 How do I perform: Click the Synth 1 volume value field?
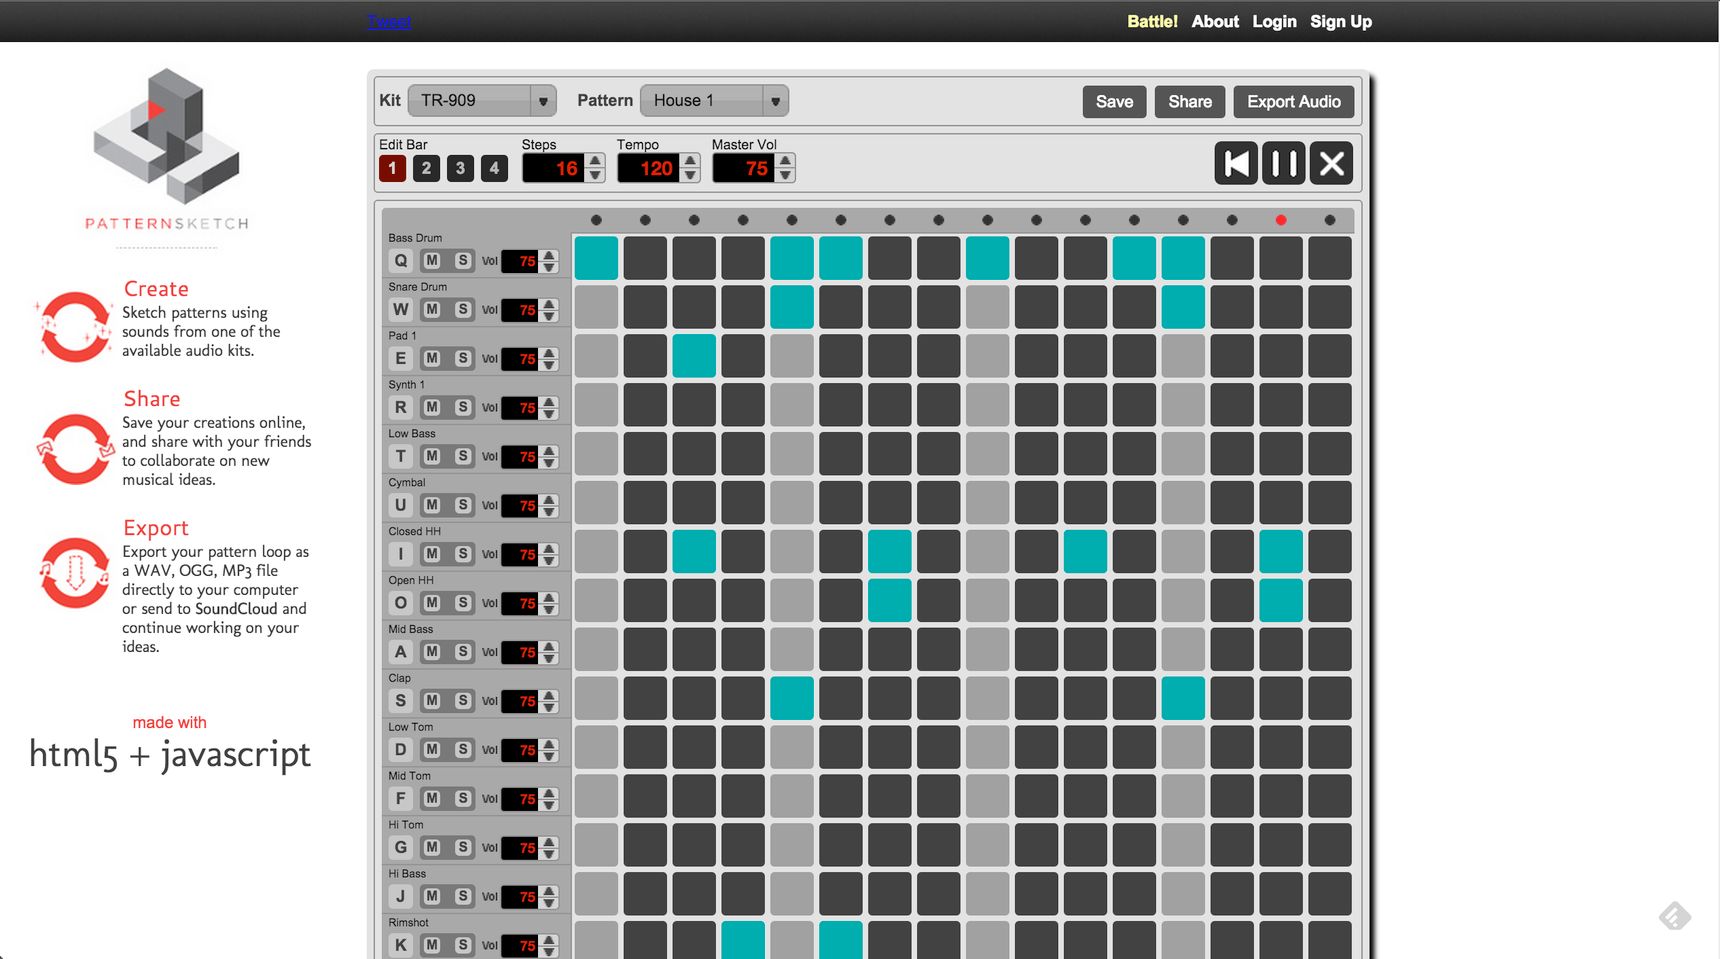click(x=521, y=407)
